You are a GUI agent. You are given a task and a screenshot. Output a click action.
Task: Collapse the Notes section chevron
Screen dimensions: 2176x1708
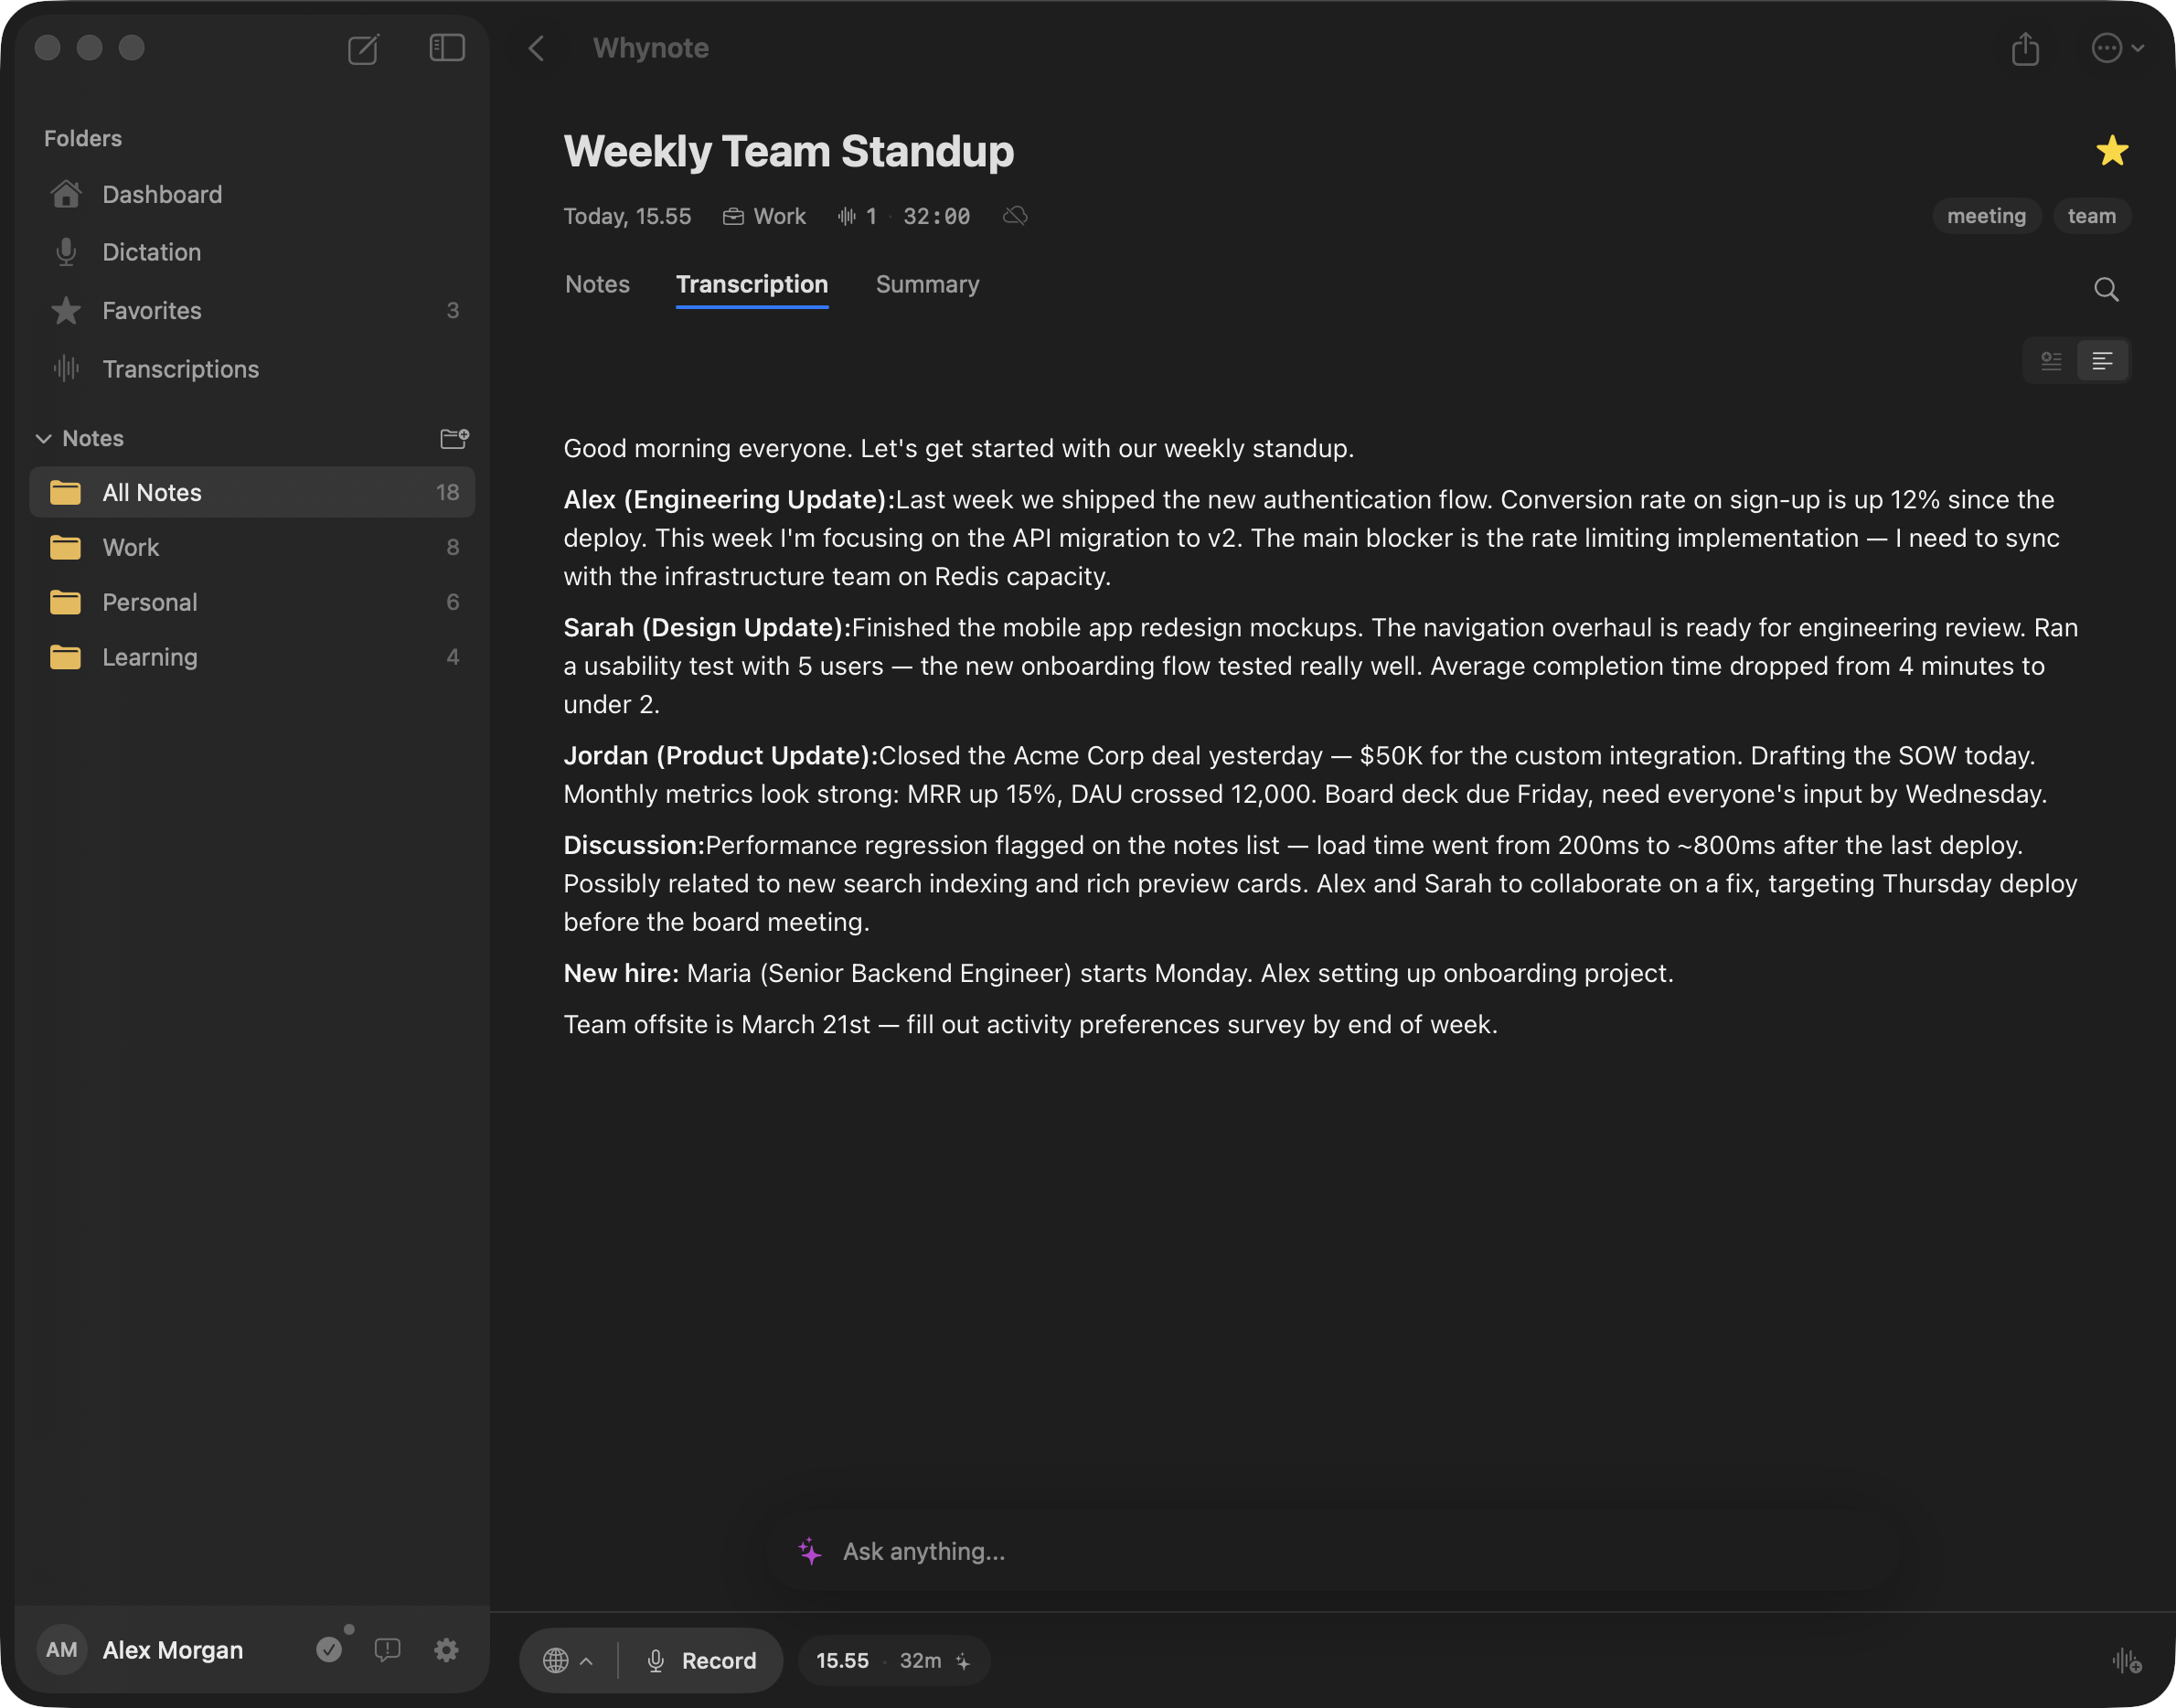coord(44,438)
